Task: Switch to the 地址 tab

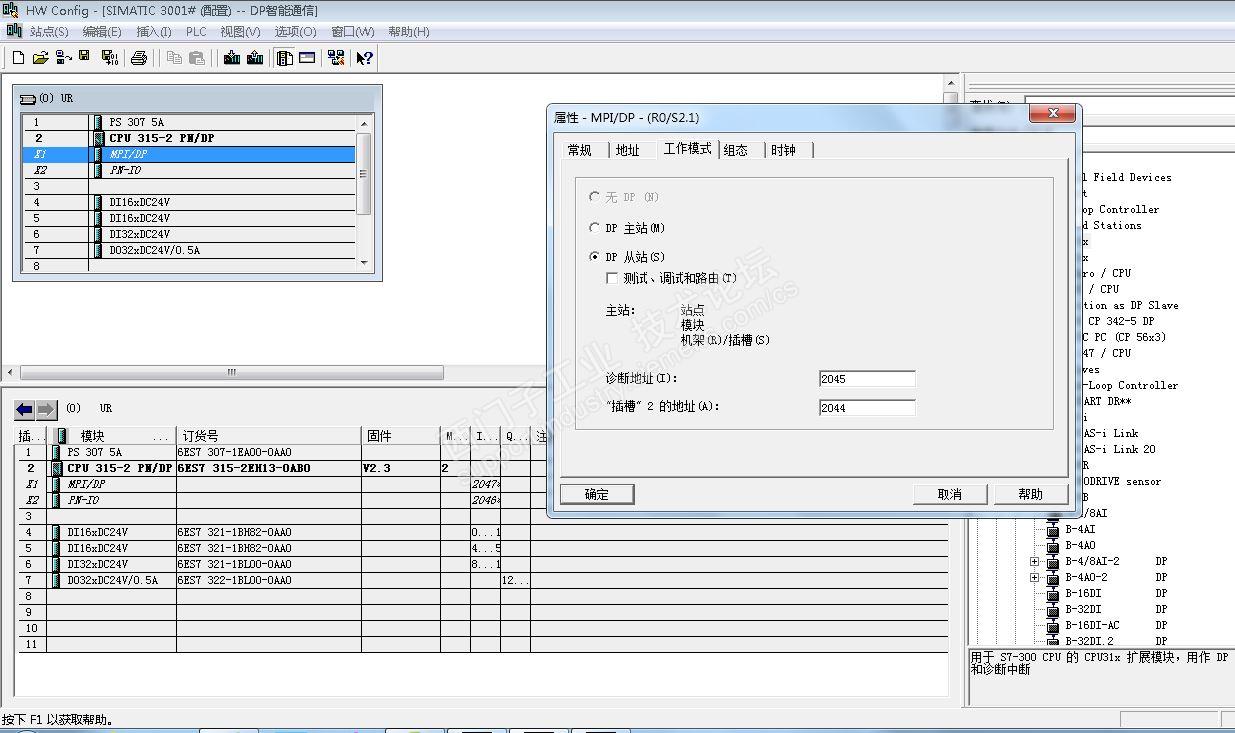Action: [x=628, y=150]
